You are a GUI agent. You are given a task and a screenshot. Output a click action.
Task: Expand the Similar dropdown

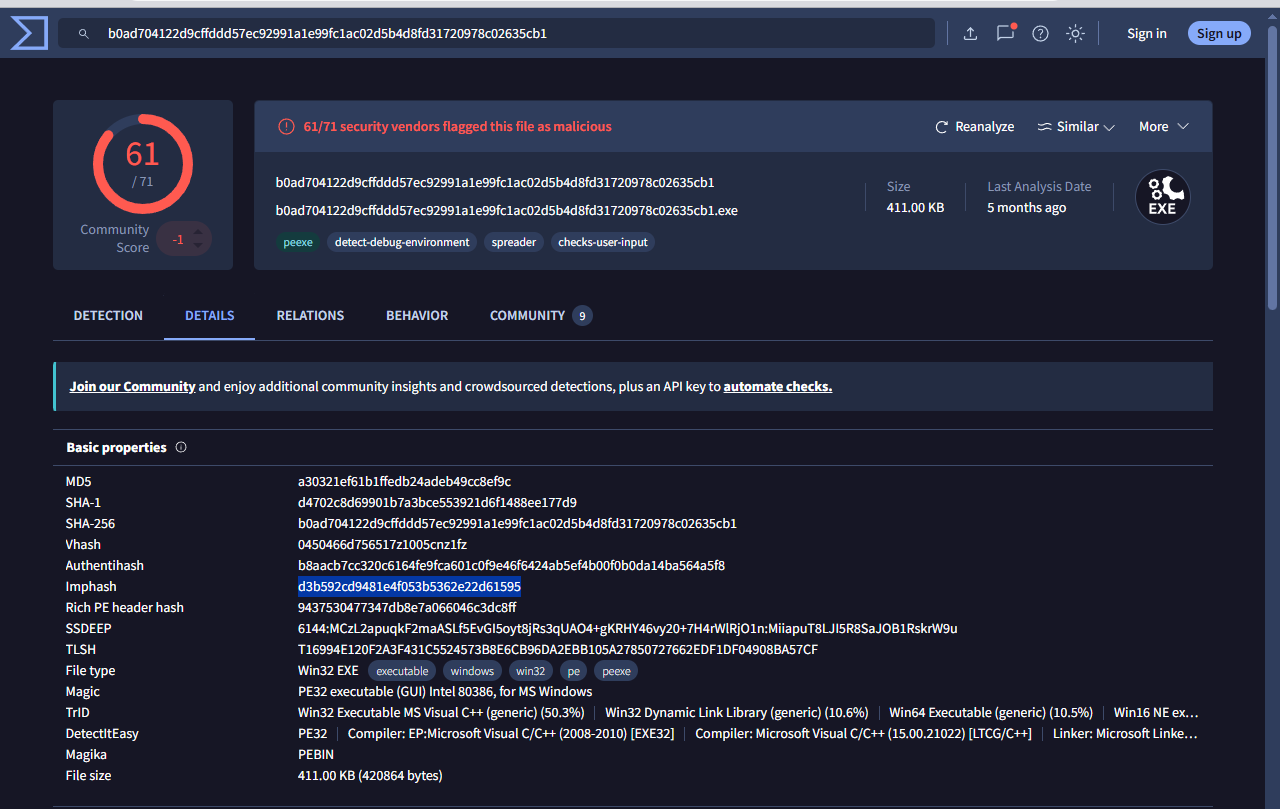(1075, 127)
